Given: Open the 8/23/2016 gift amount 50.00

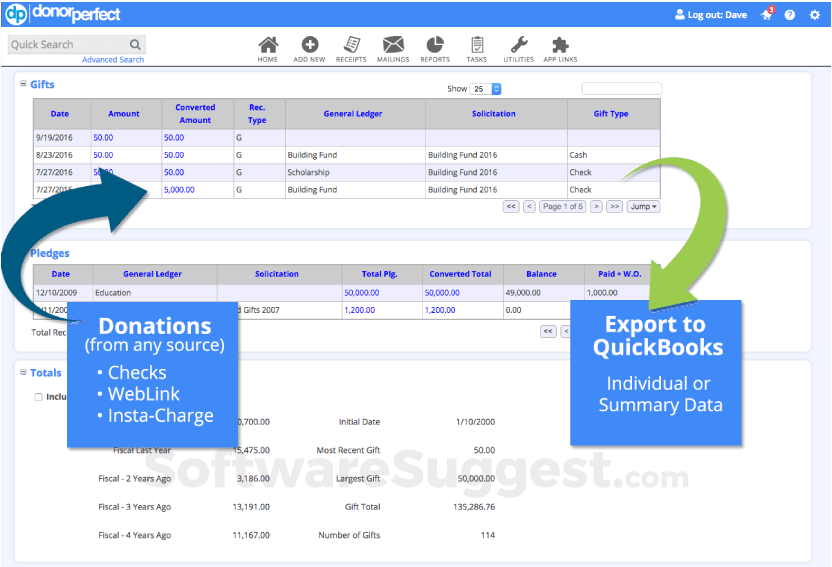Looking at the screenshot, I should pos(103,155).
